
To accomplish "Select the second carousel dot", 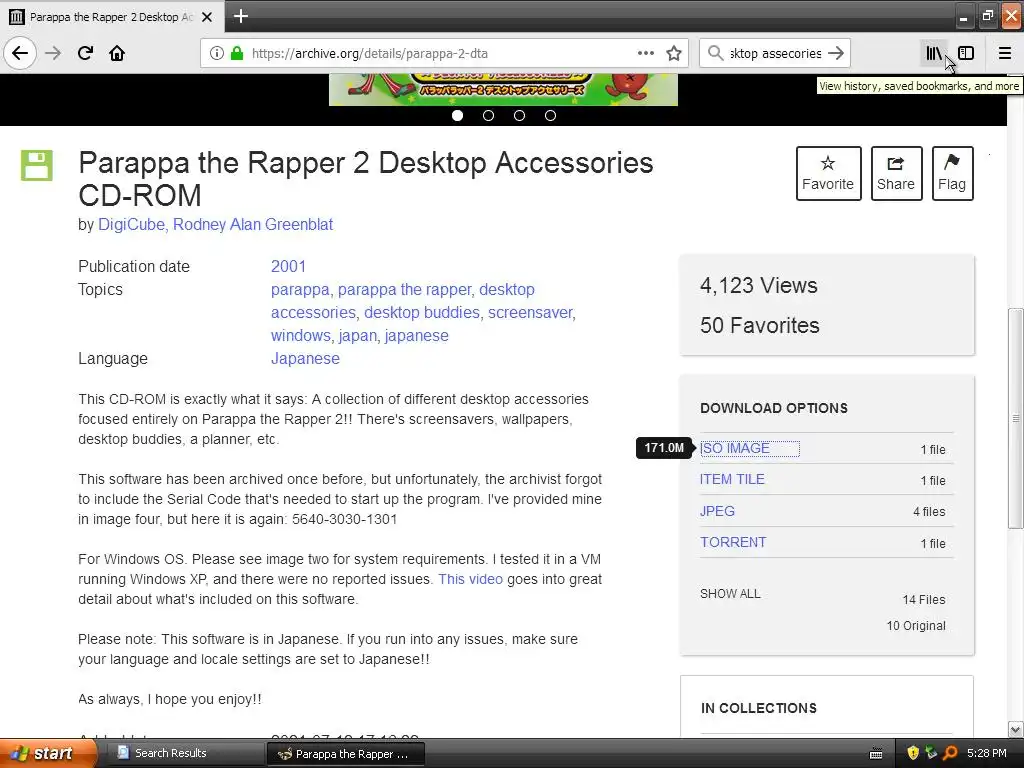I will pyautogui.click(x=488, y=116).
